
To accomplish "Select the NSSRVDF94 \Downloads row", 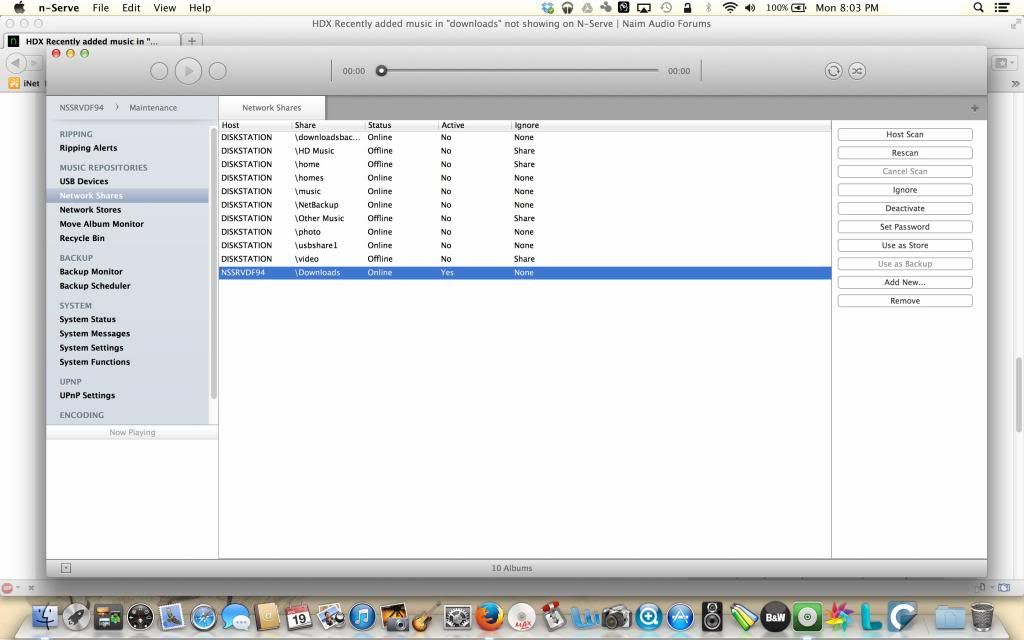I will (524, 272).
